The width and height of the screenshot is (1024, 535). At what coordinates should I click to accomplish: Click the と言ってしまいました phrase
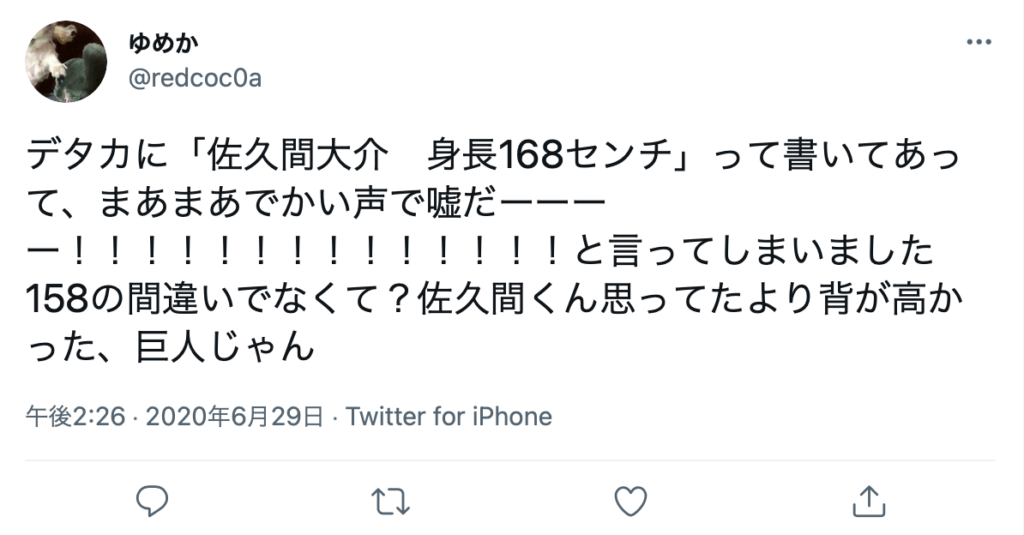click(754, 252)
